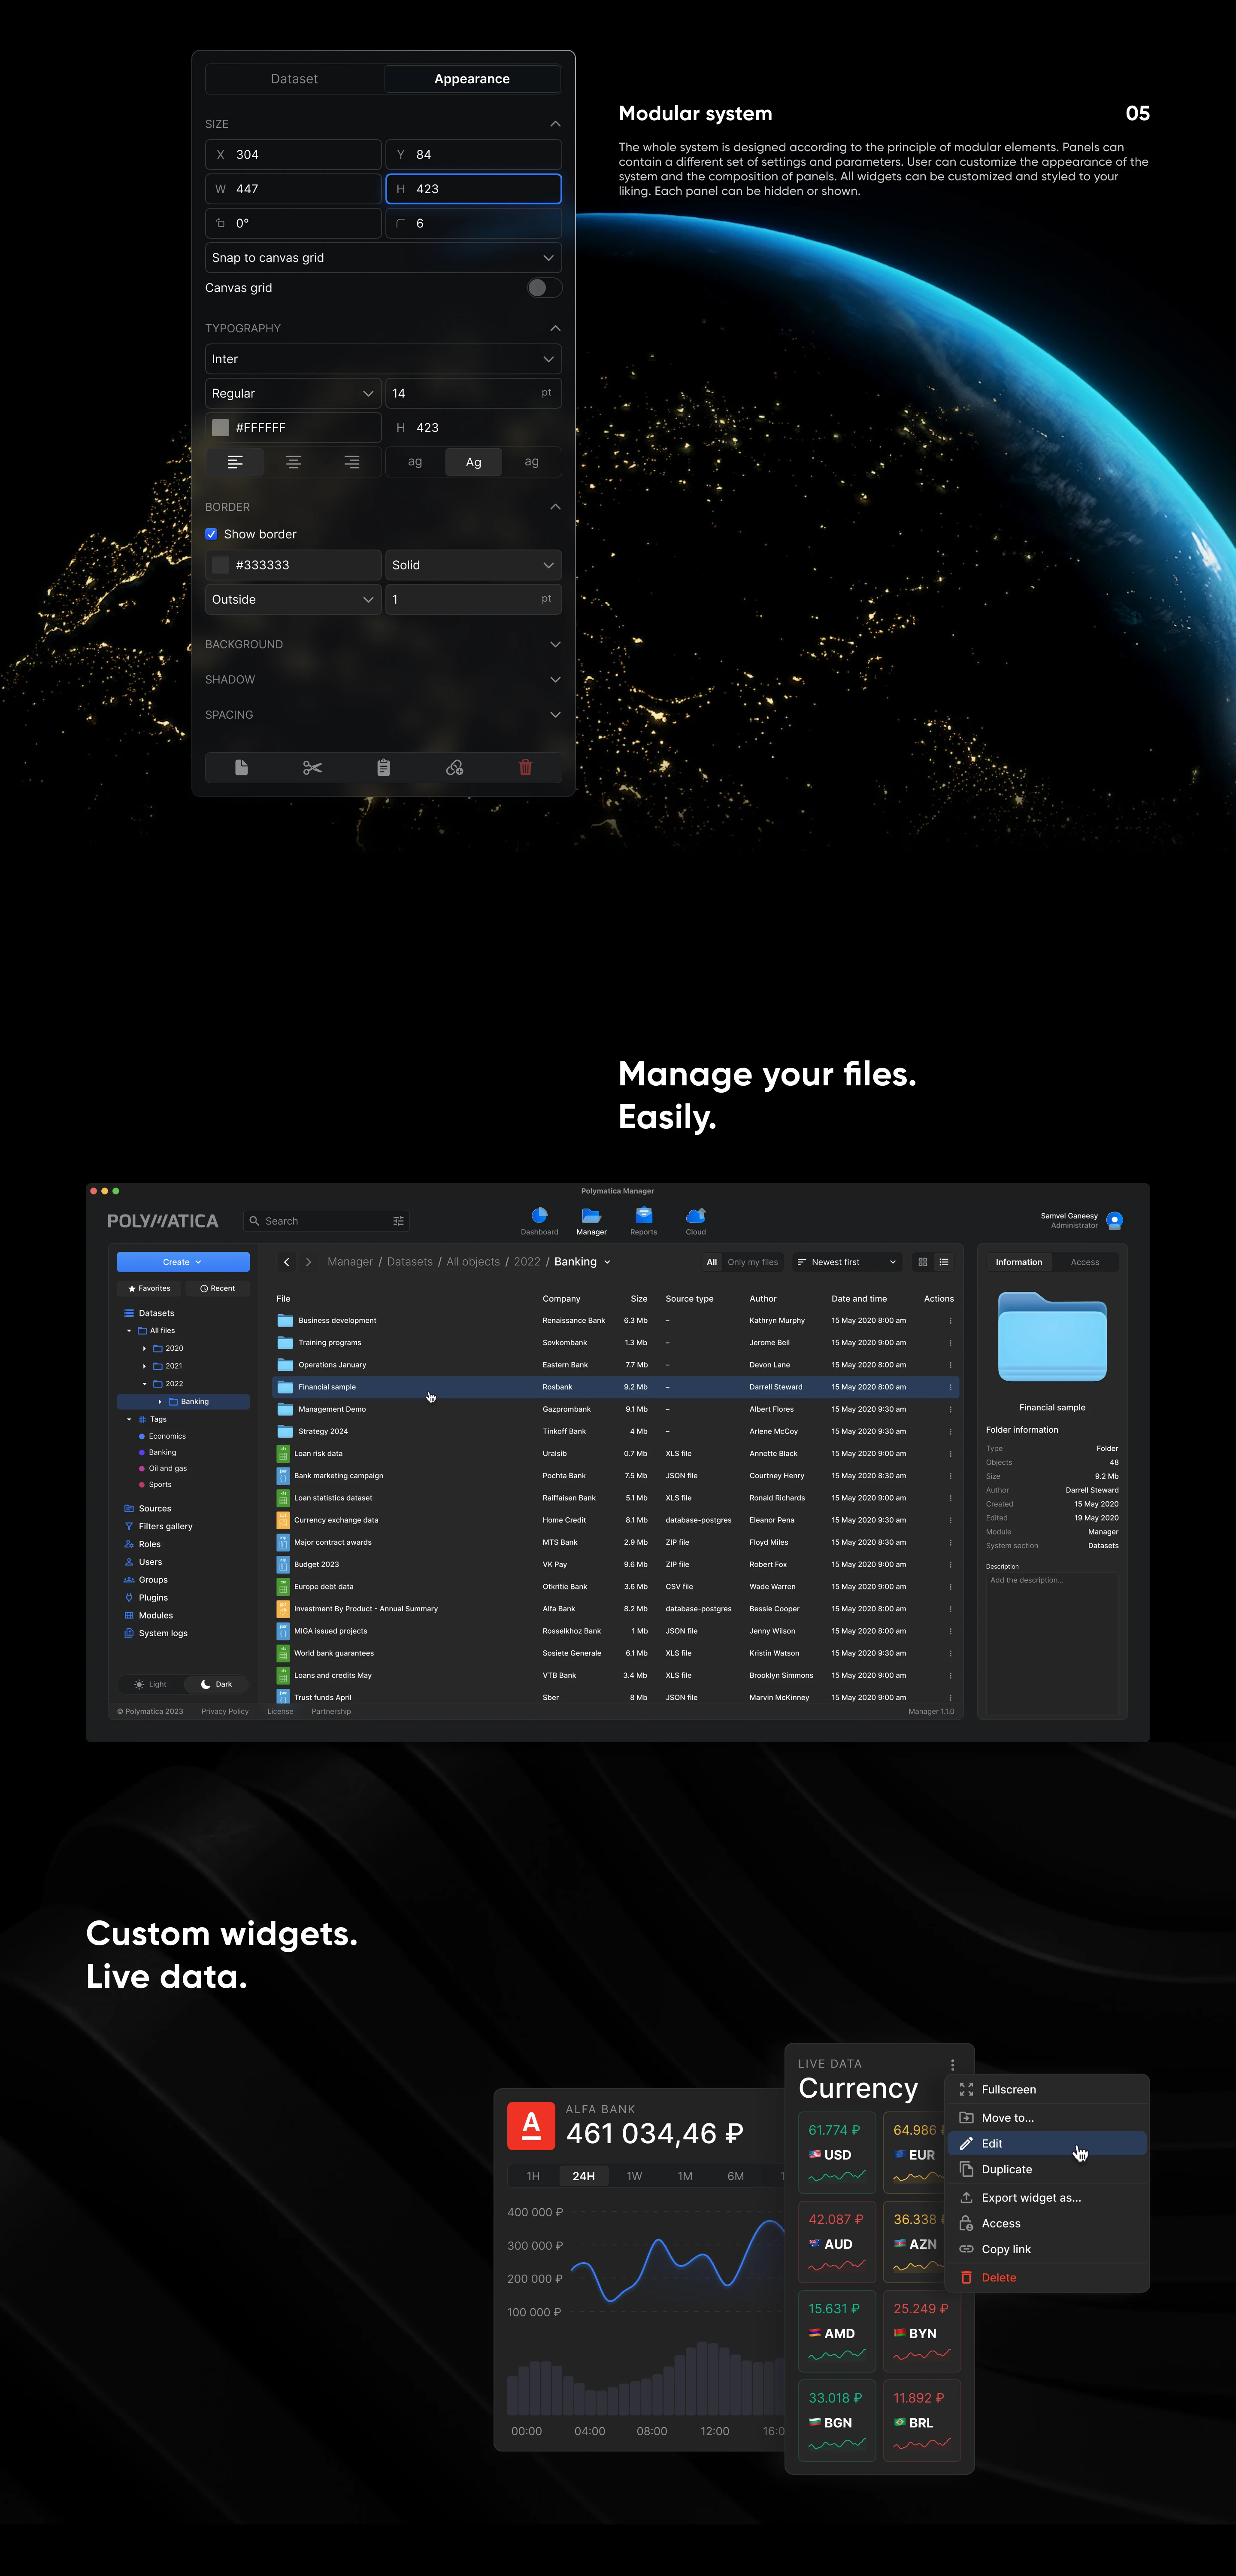This screenshot has height=2576, width=1236.
Task: Open the Newest first sort dropdown
Action: pos(847,1262)
